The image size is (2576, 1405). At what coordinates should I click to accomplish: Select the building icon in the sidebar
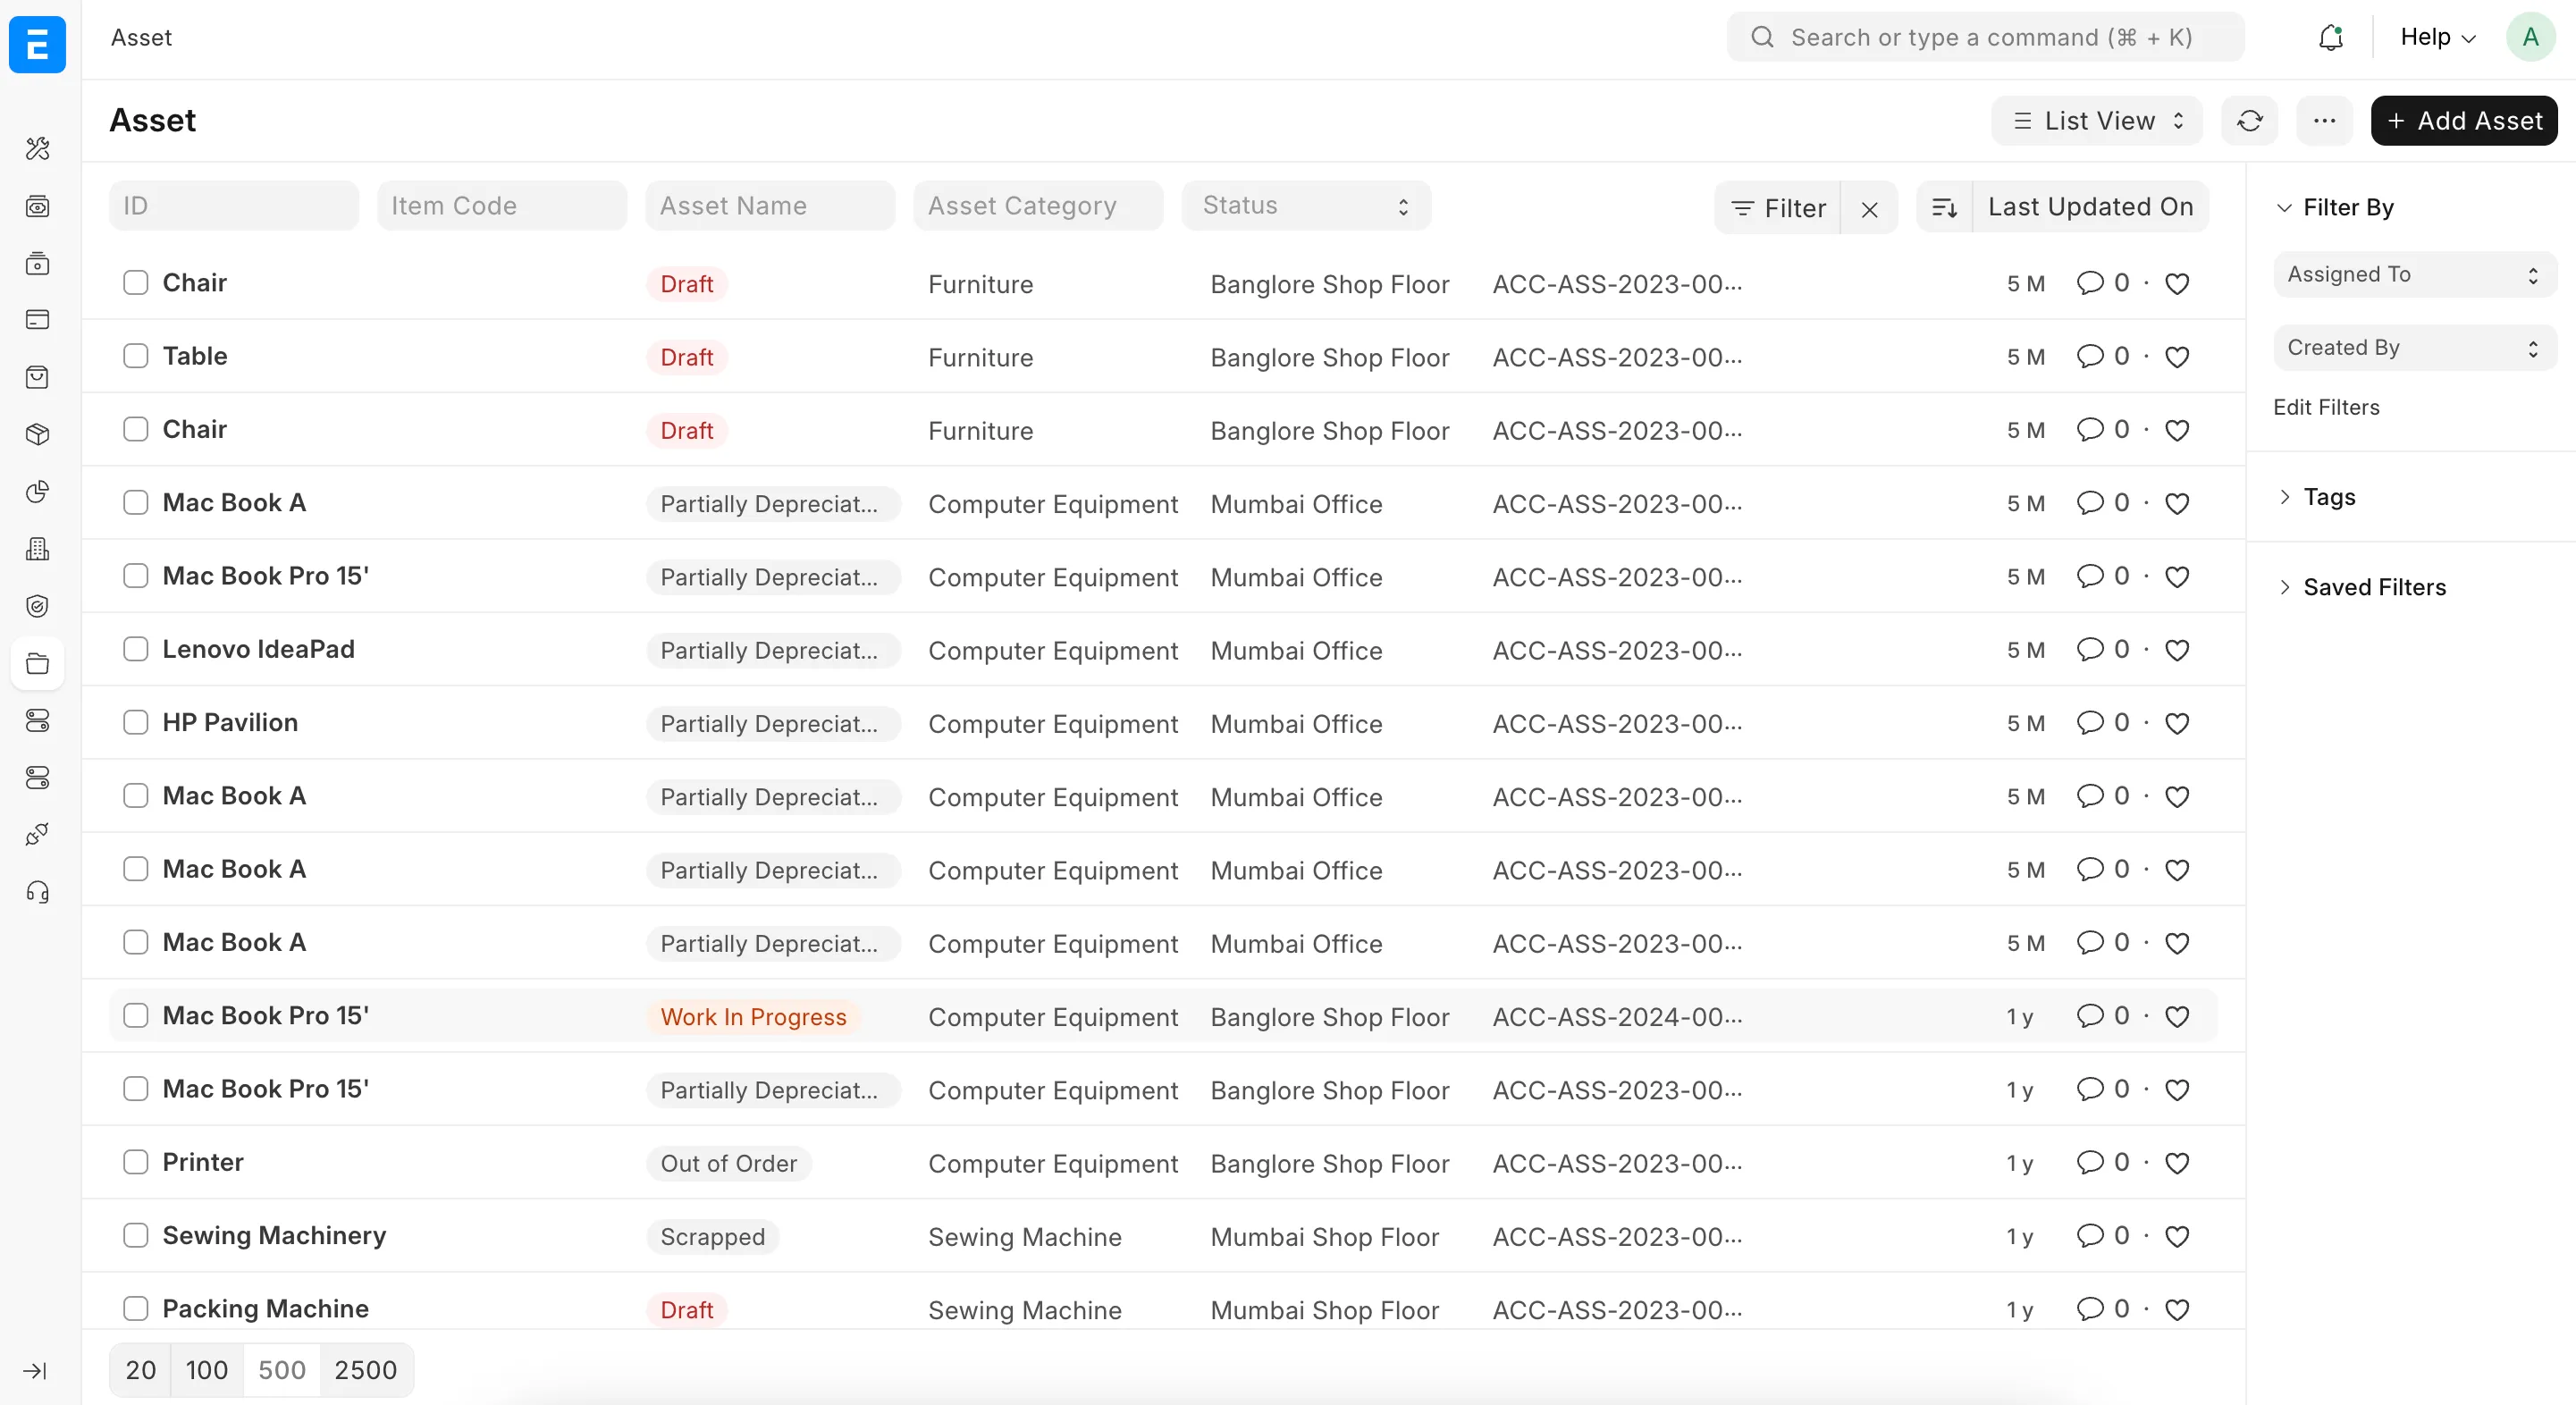pos(38,548)
